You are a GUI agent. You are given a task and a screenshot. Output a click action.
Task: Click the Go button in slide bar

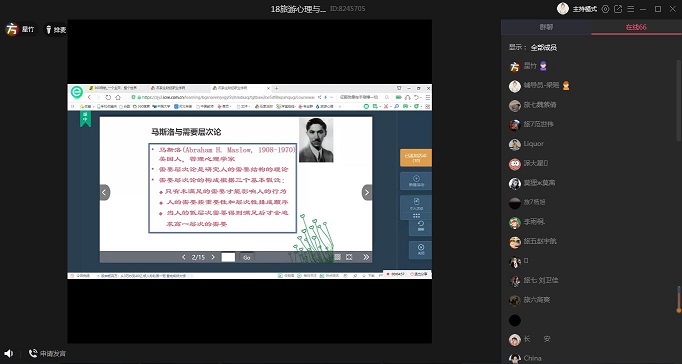[247, 257]
